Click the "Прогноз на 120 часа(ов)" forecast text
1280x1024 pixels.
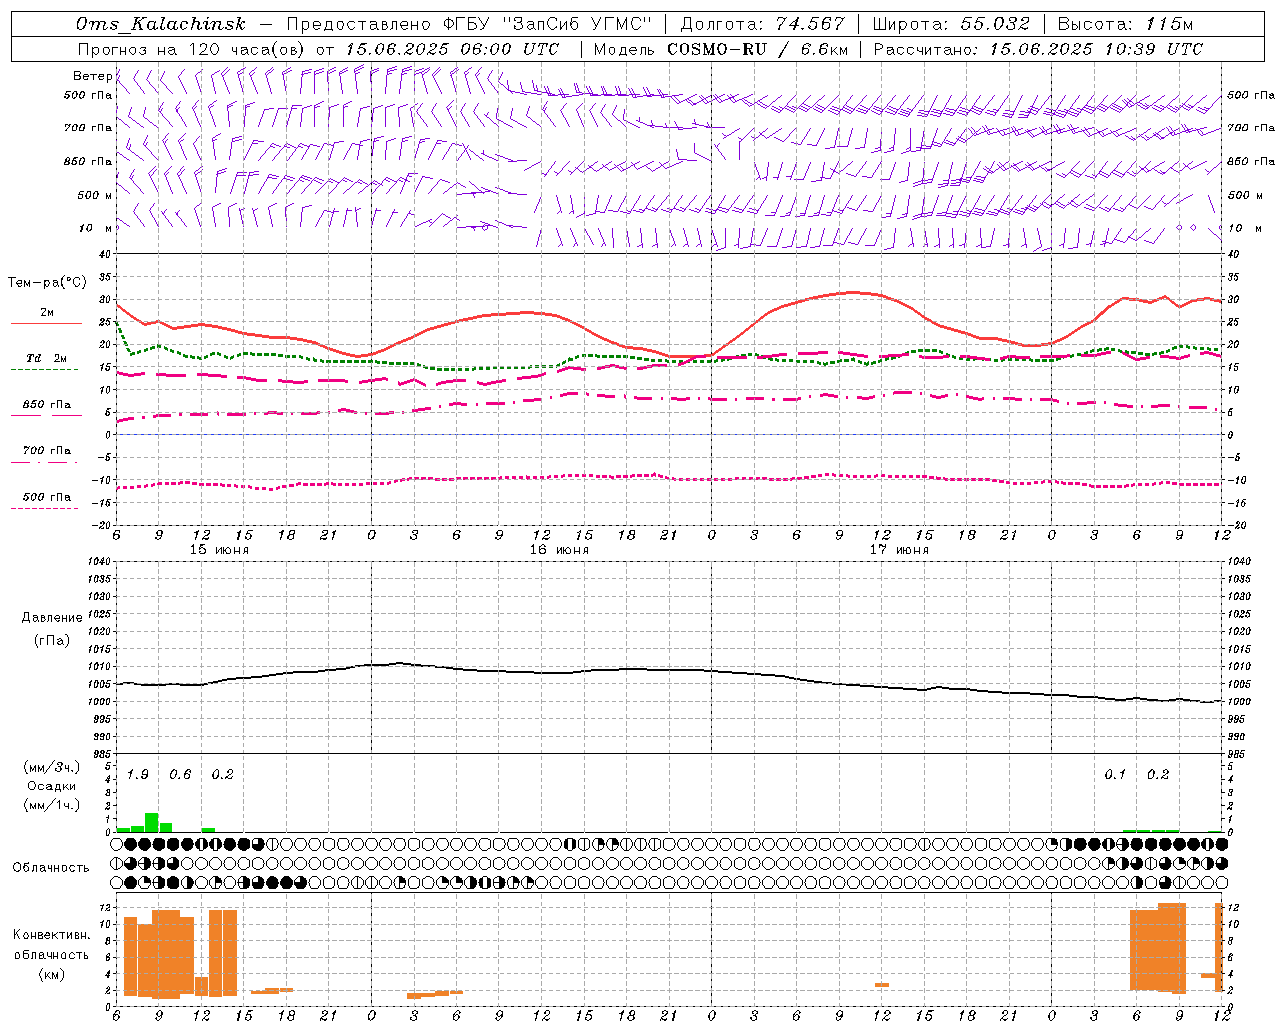point(192,49)
